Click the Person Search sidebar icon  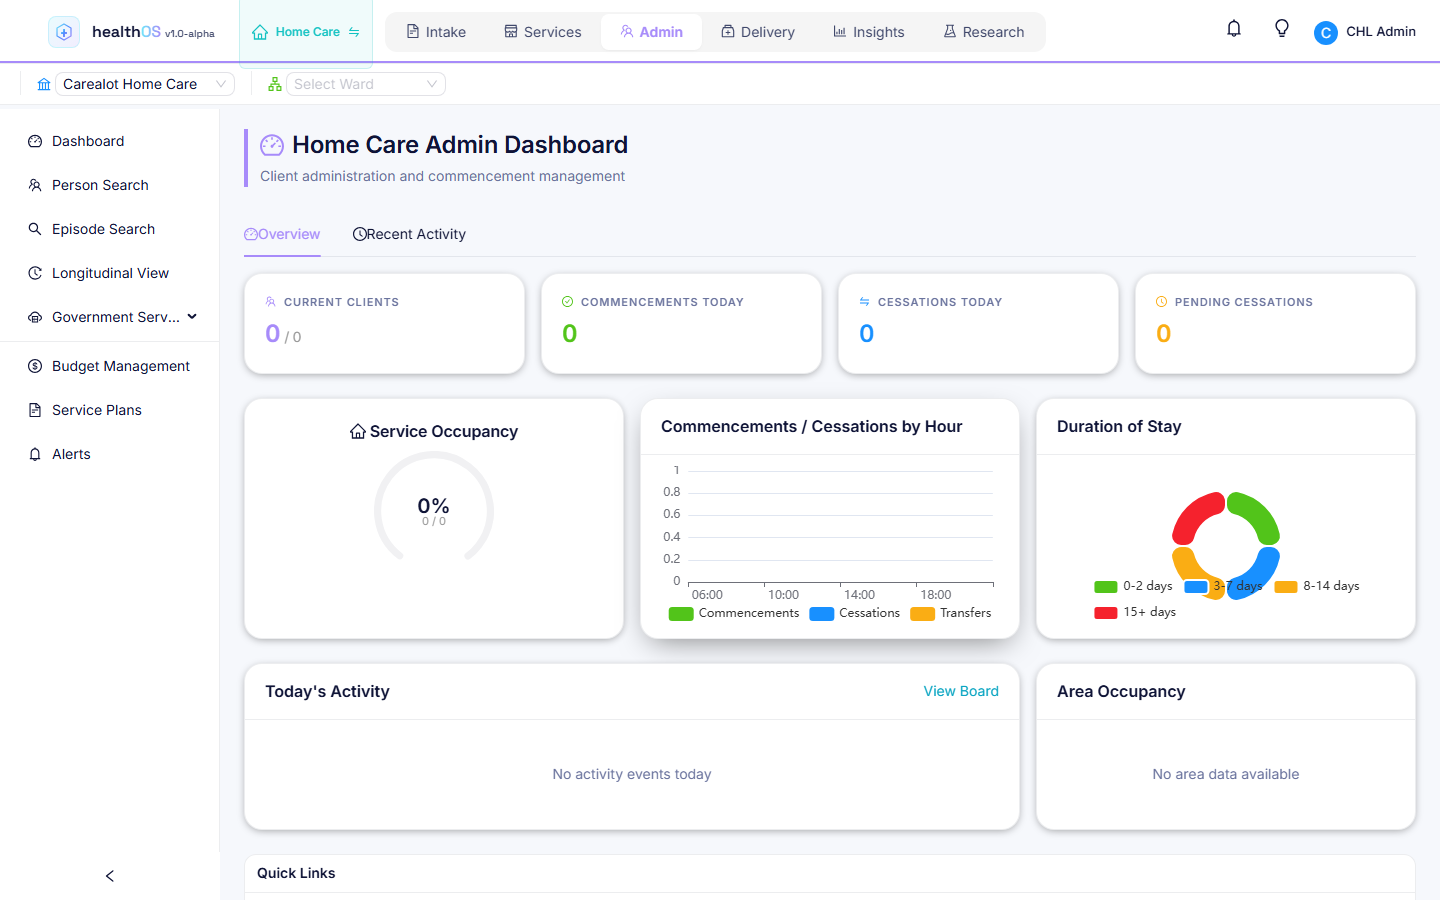coord(35,185)
